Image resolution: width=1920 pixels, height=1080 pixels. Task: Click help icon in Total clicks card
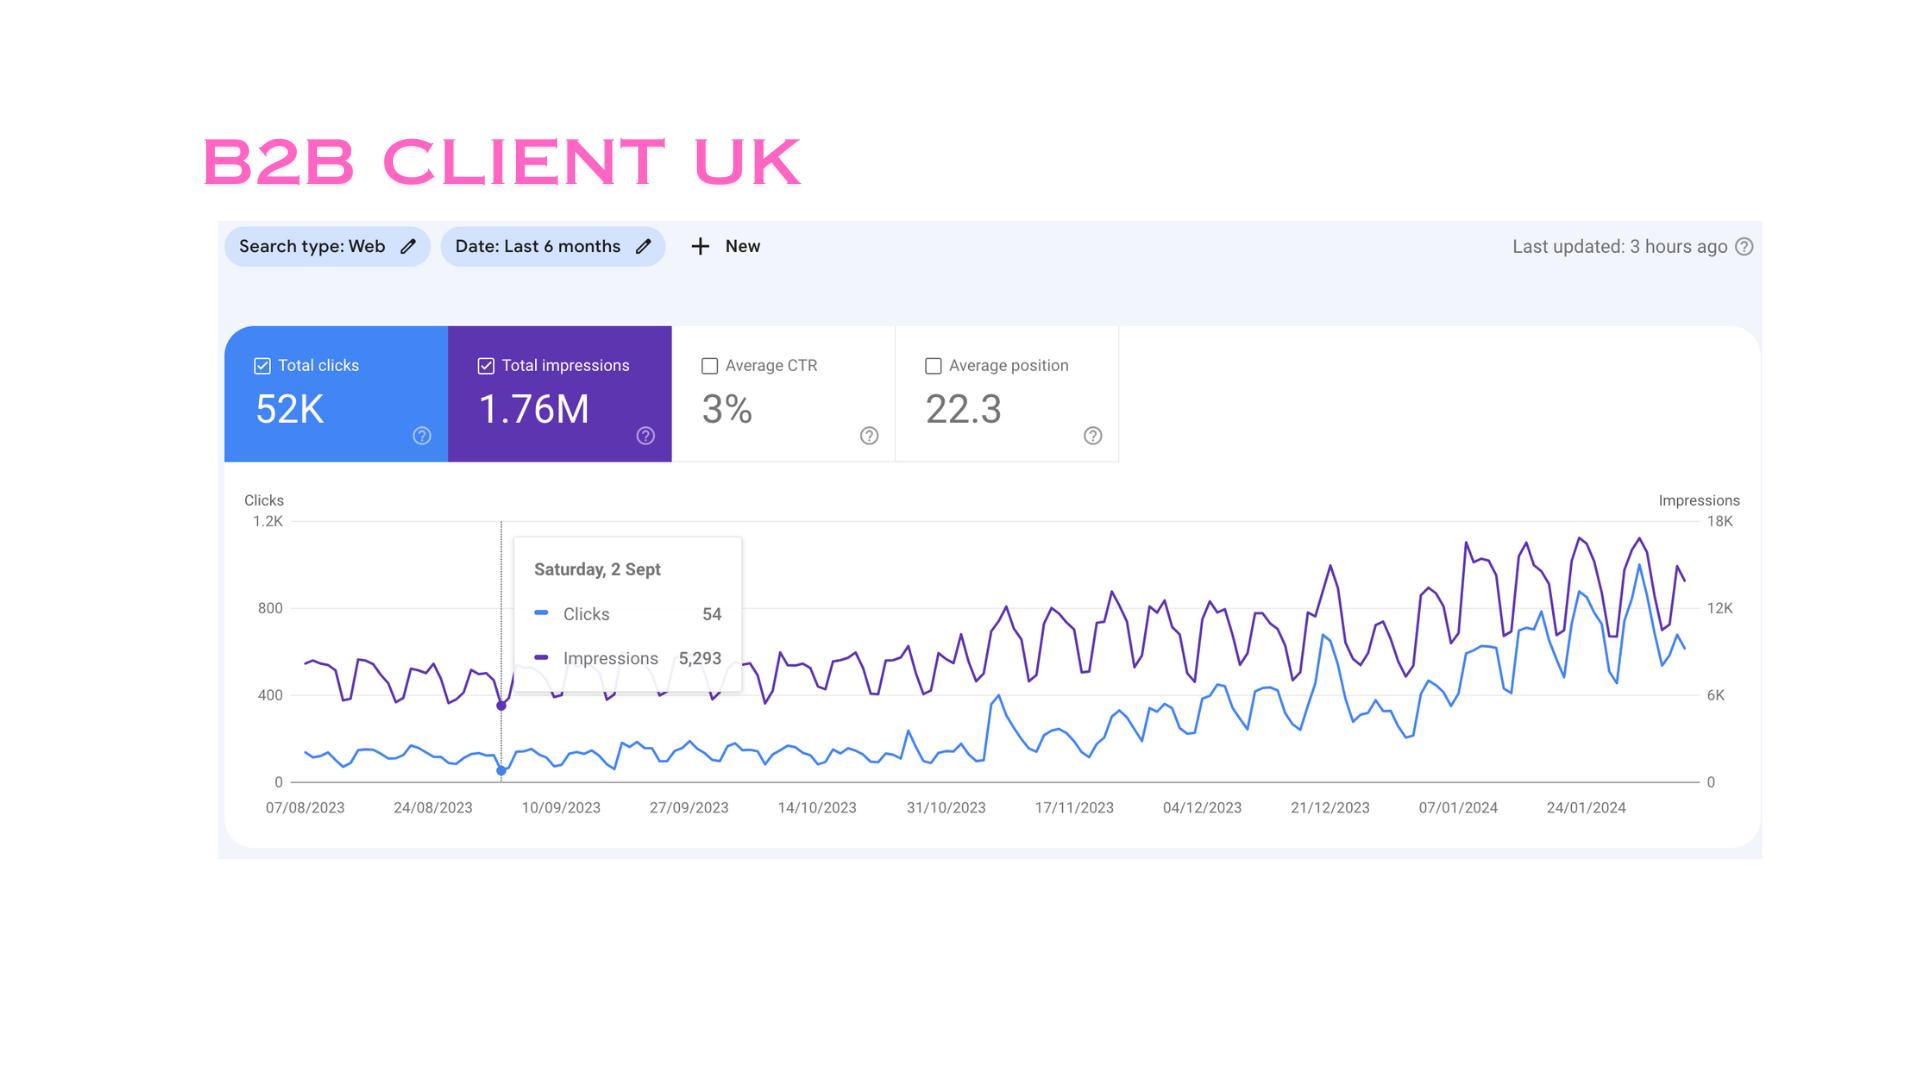(x=422, y=436)
